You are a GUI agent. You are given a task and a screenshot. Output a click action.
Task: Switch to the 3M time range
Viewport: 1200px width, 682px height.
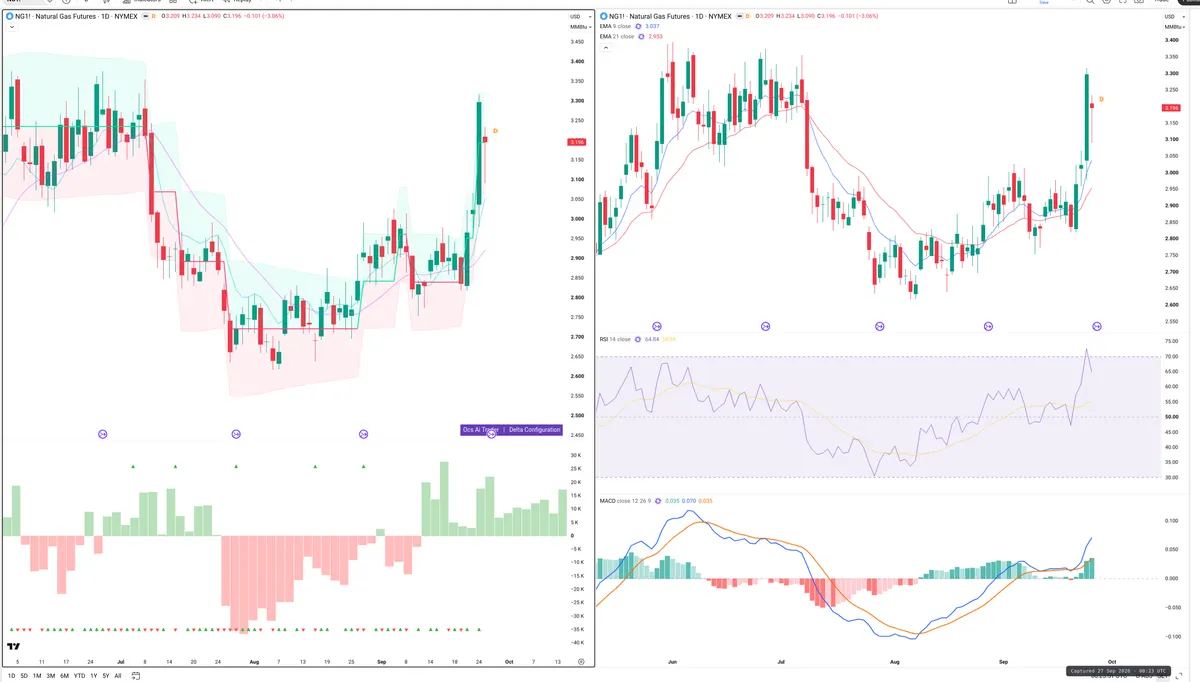(51, 676)
